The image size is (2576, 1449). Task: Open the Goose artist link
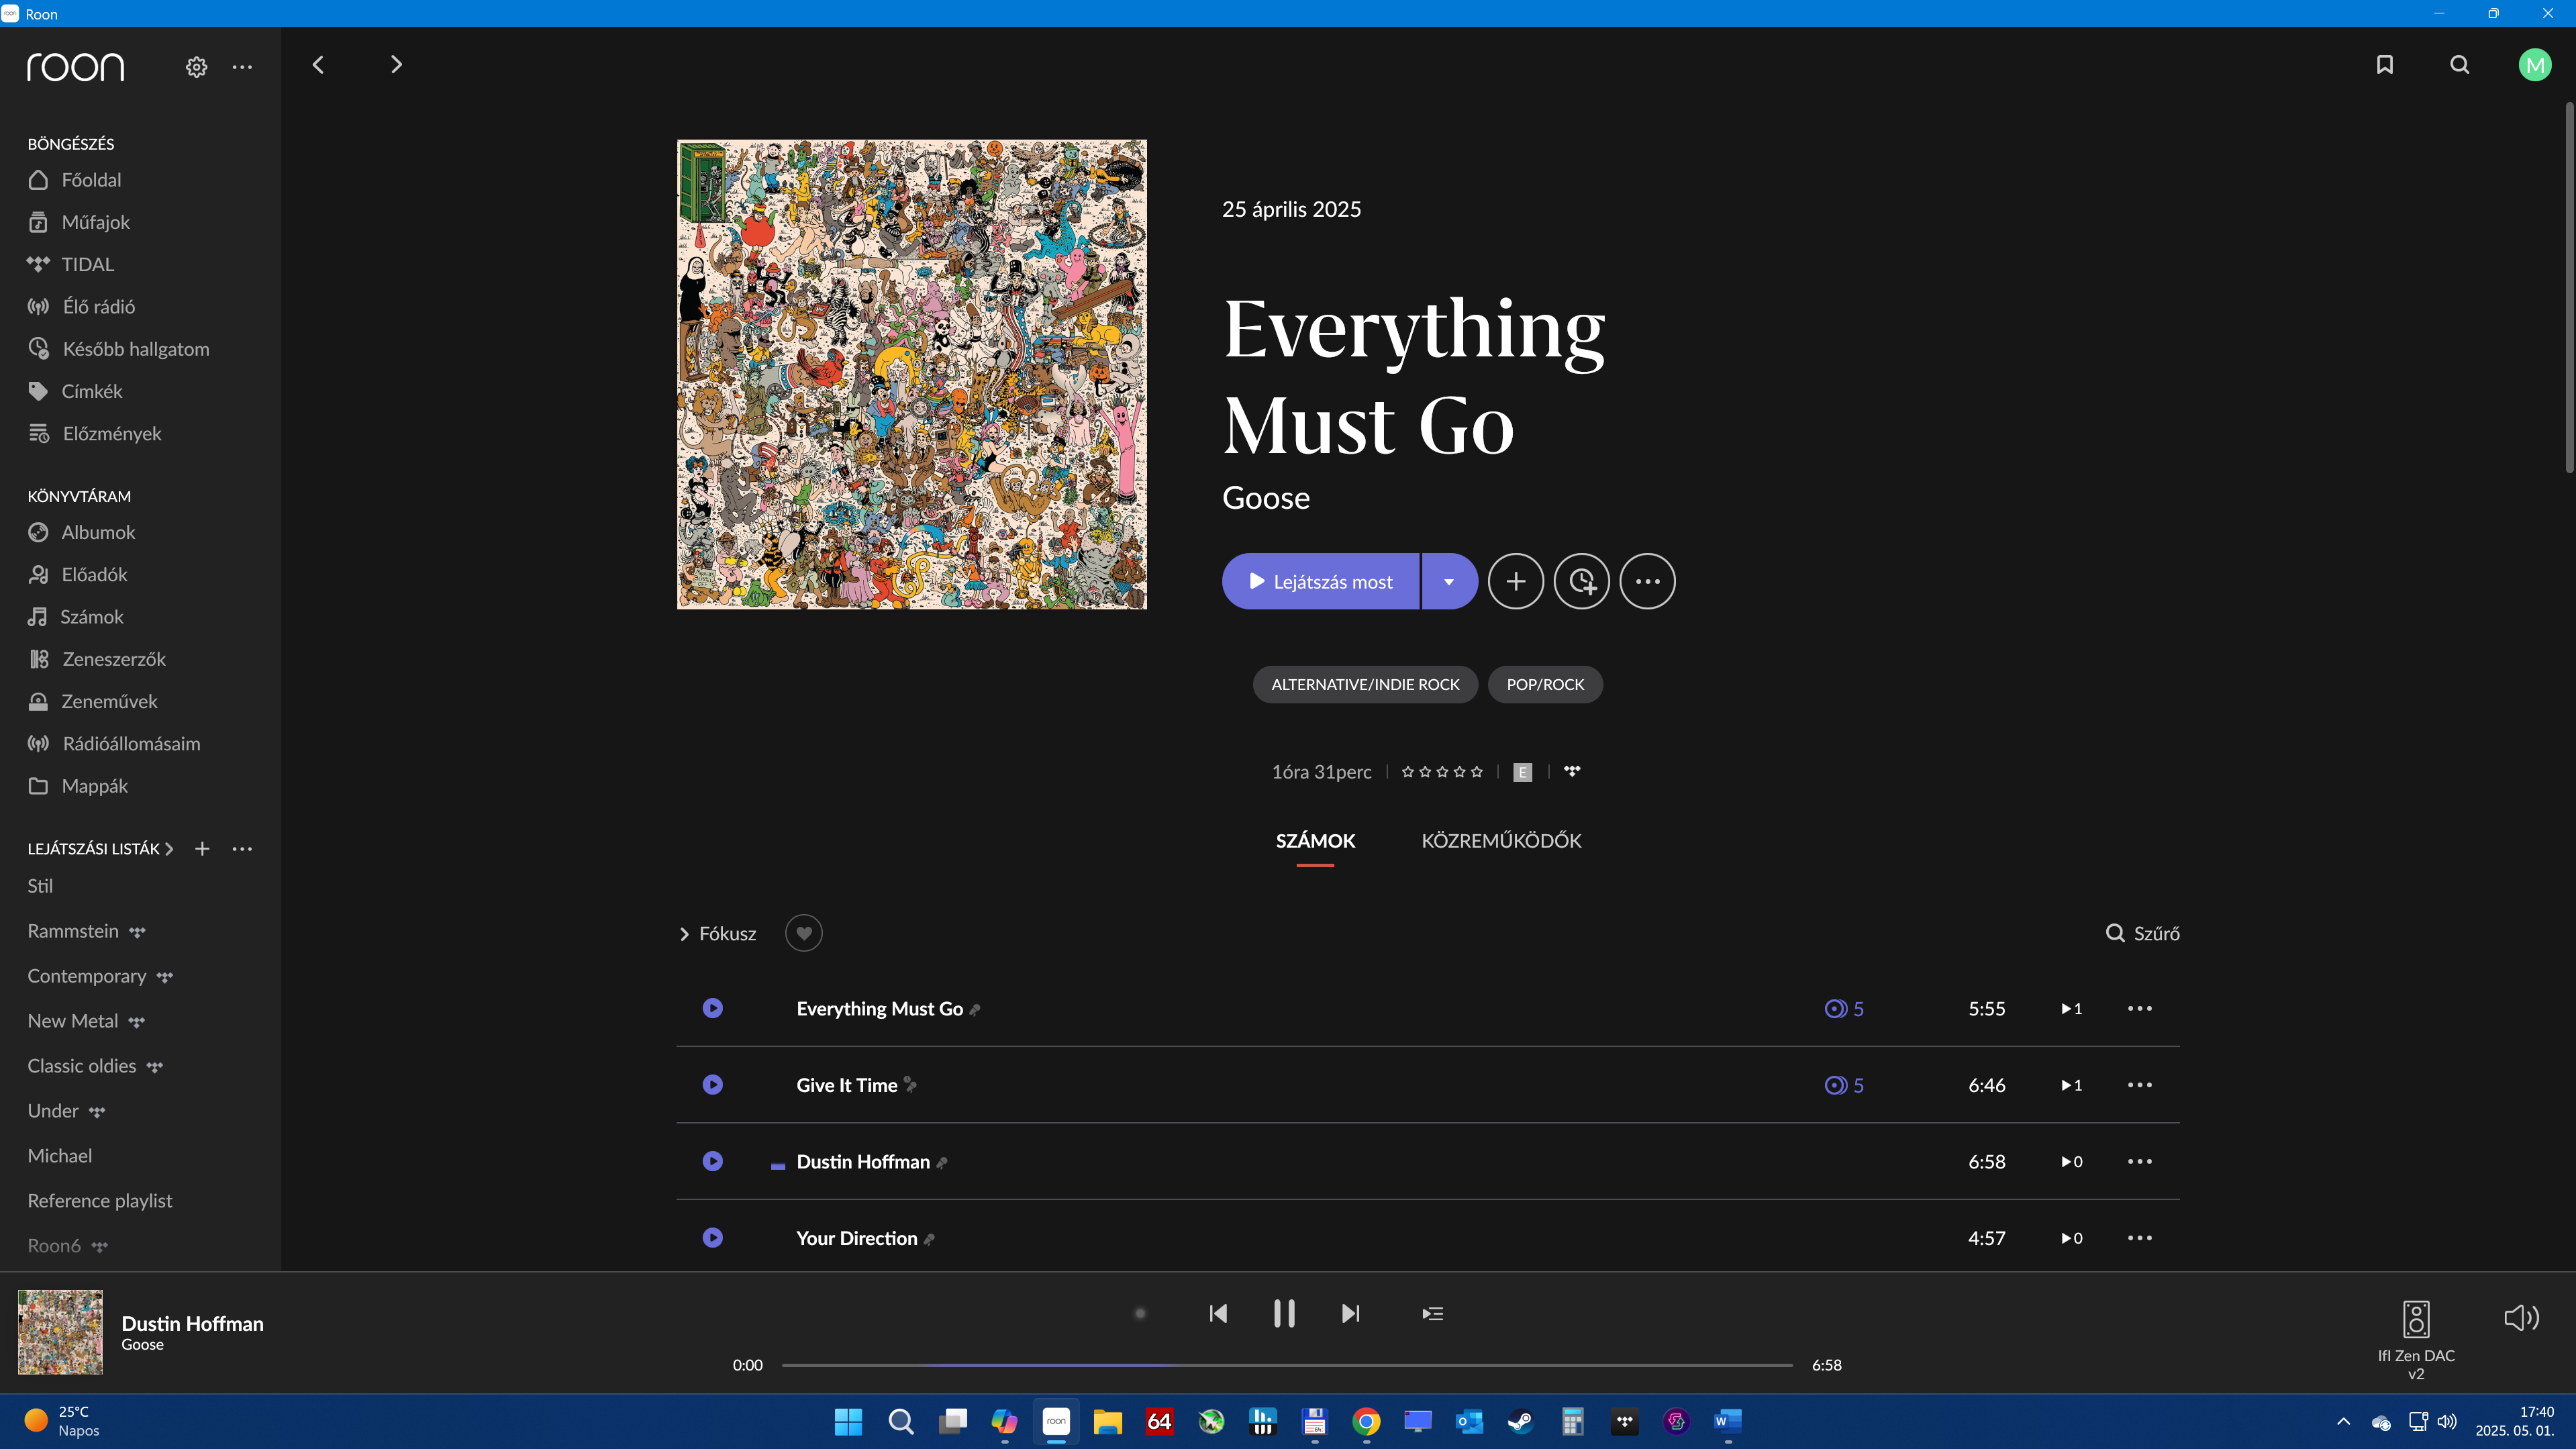1265,498
